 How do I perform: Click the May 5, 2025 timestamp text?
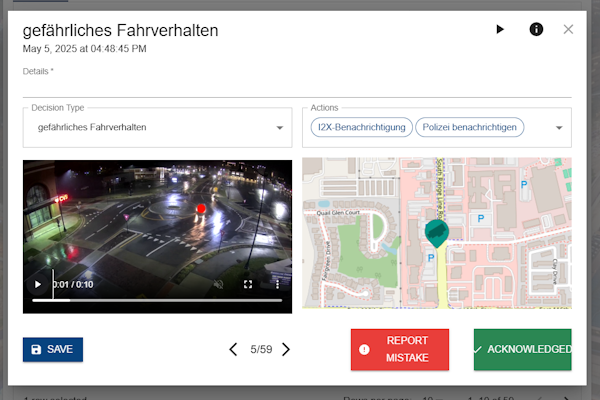(x=85, y=49)
